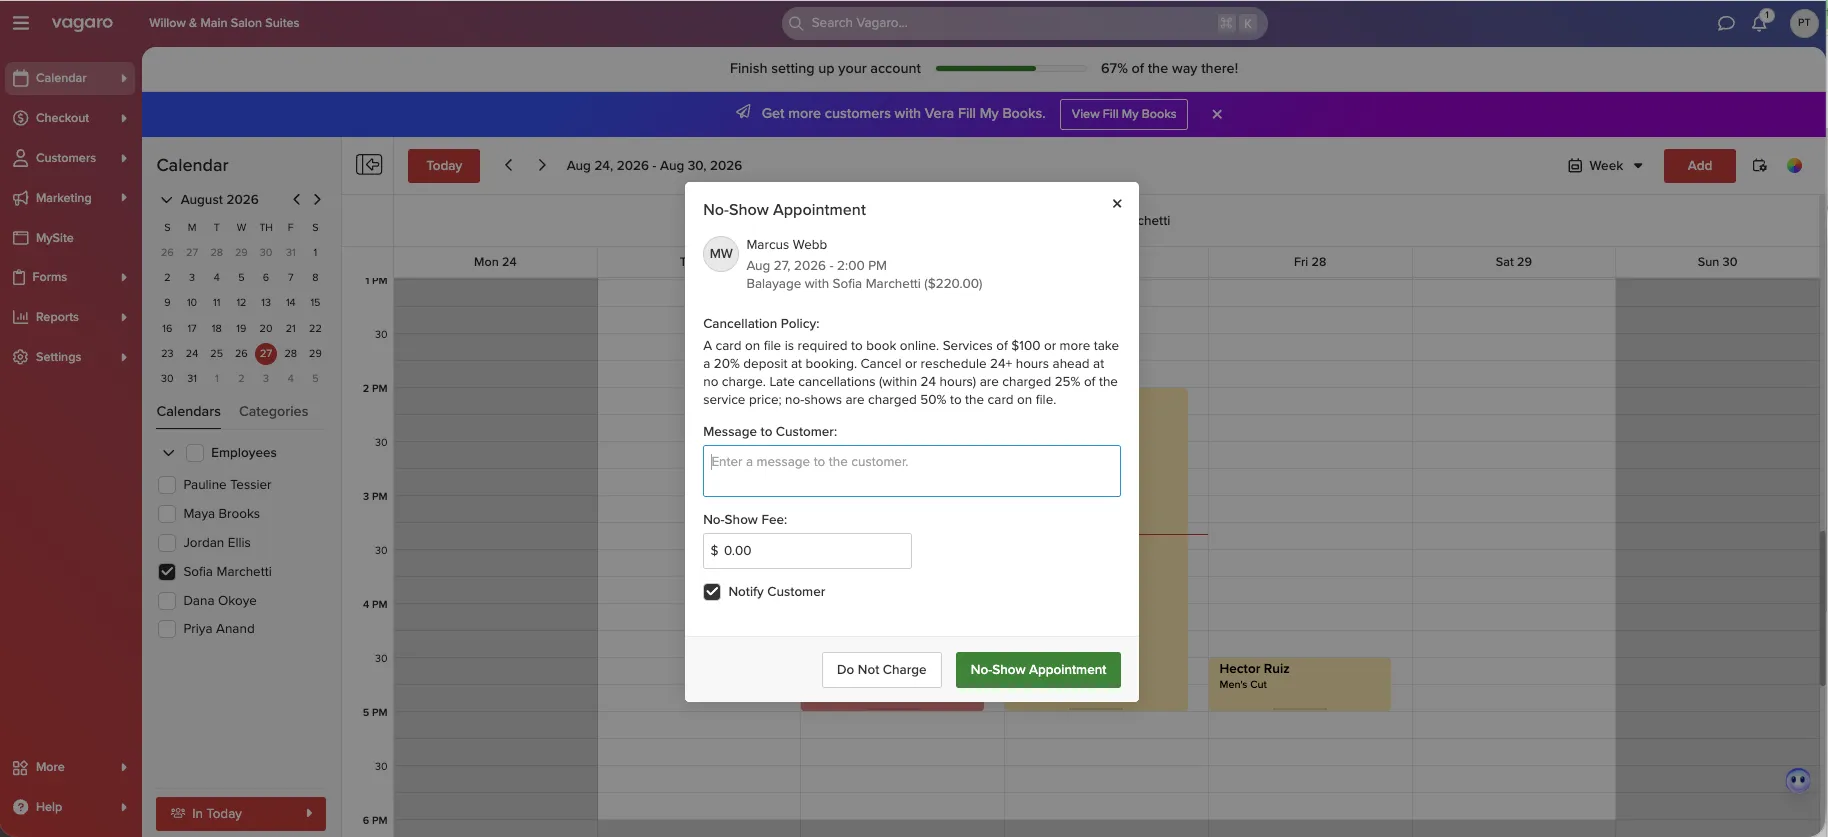Uncheck Sofia Marchetti calendar checkbox
The image size is (1828, 837).
(x=167, y=572)
